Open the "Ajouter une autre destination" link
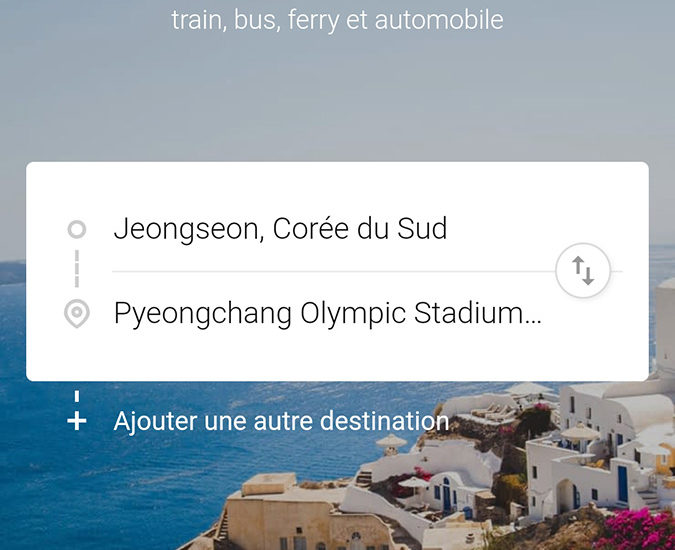This screenshot has height=550, width=675. [281, 421]
